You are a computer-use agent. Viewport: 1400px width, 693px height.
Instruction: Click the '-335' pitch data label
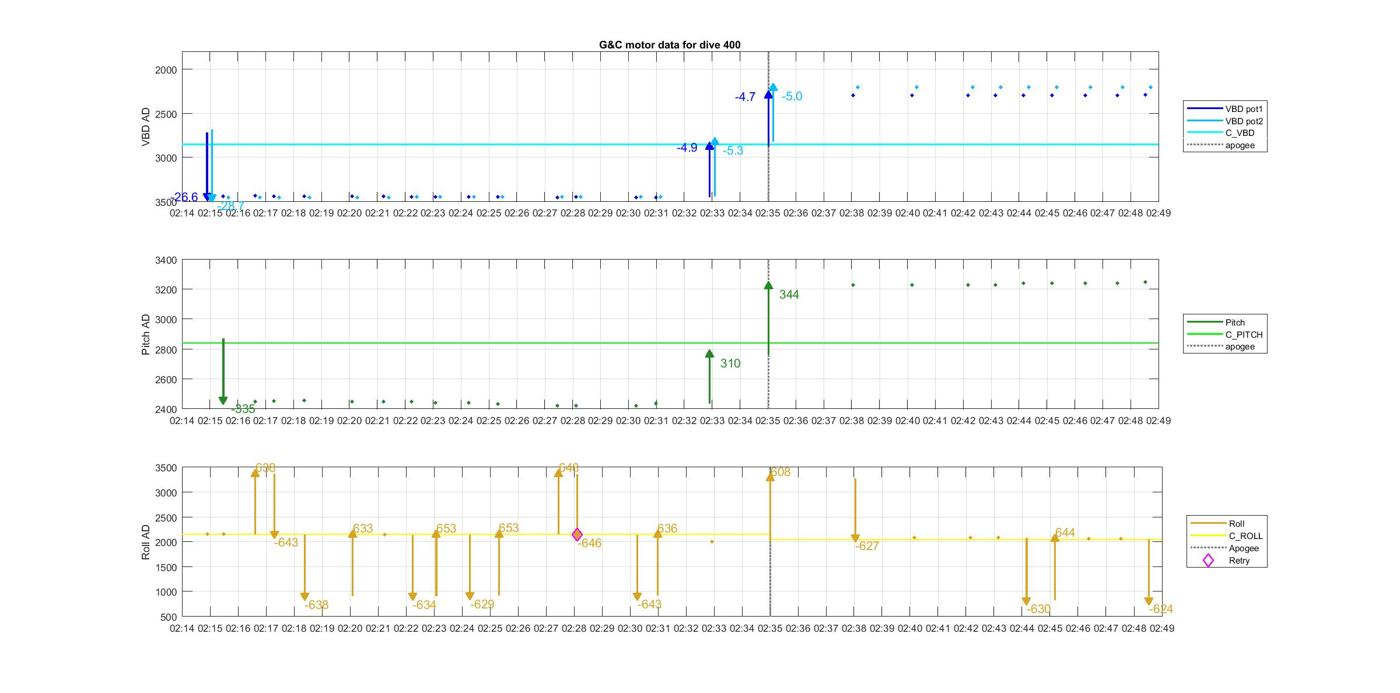point(243,409)
